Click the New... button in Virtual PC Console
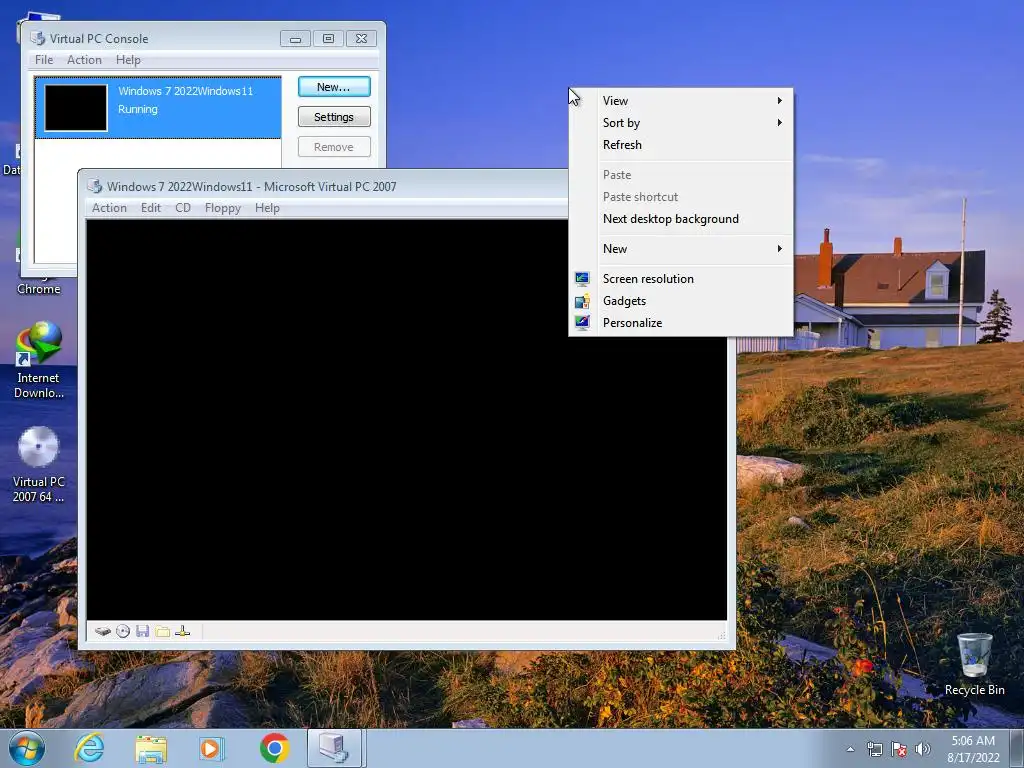This screenshot has width=1024, height=768. pos(334,87)
